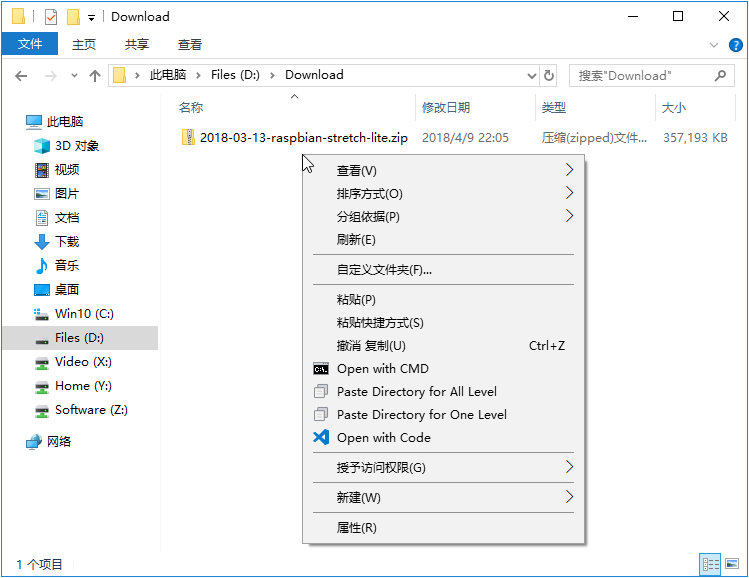Choose 属性(R) from context menu
The height and width of the screenshot is (578, 749).
point(443,527)
